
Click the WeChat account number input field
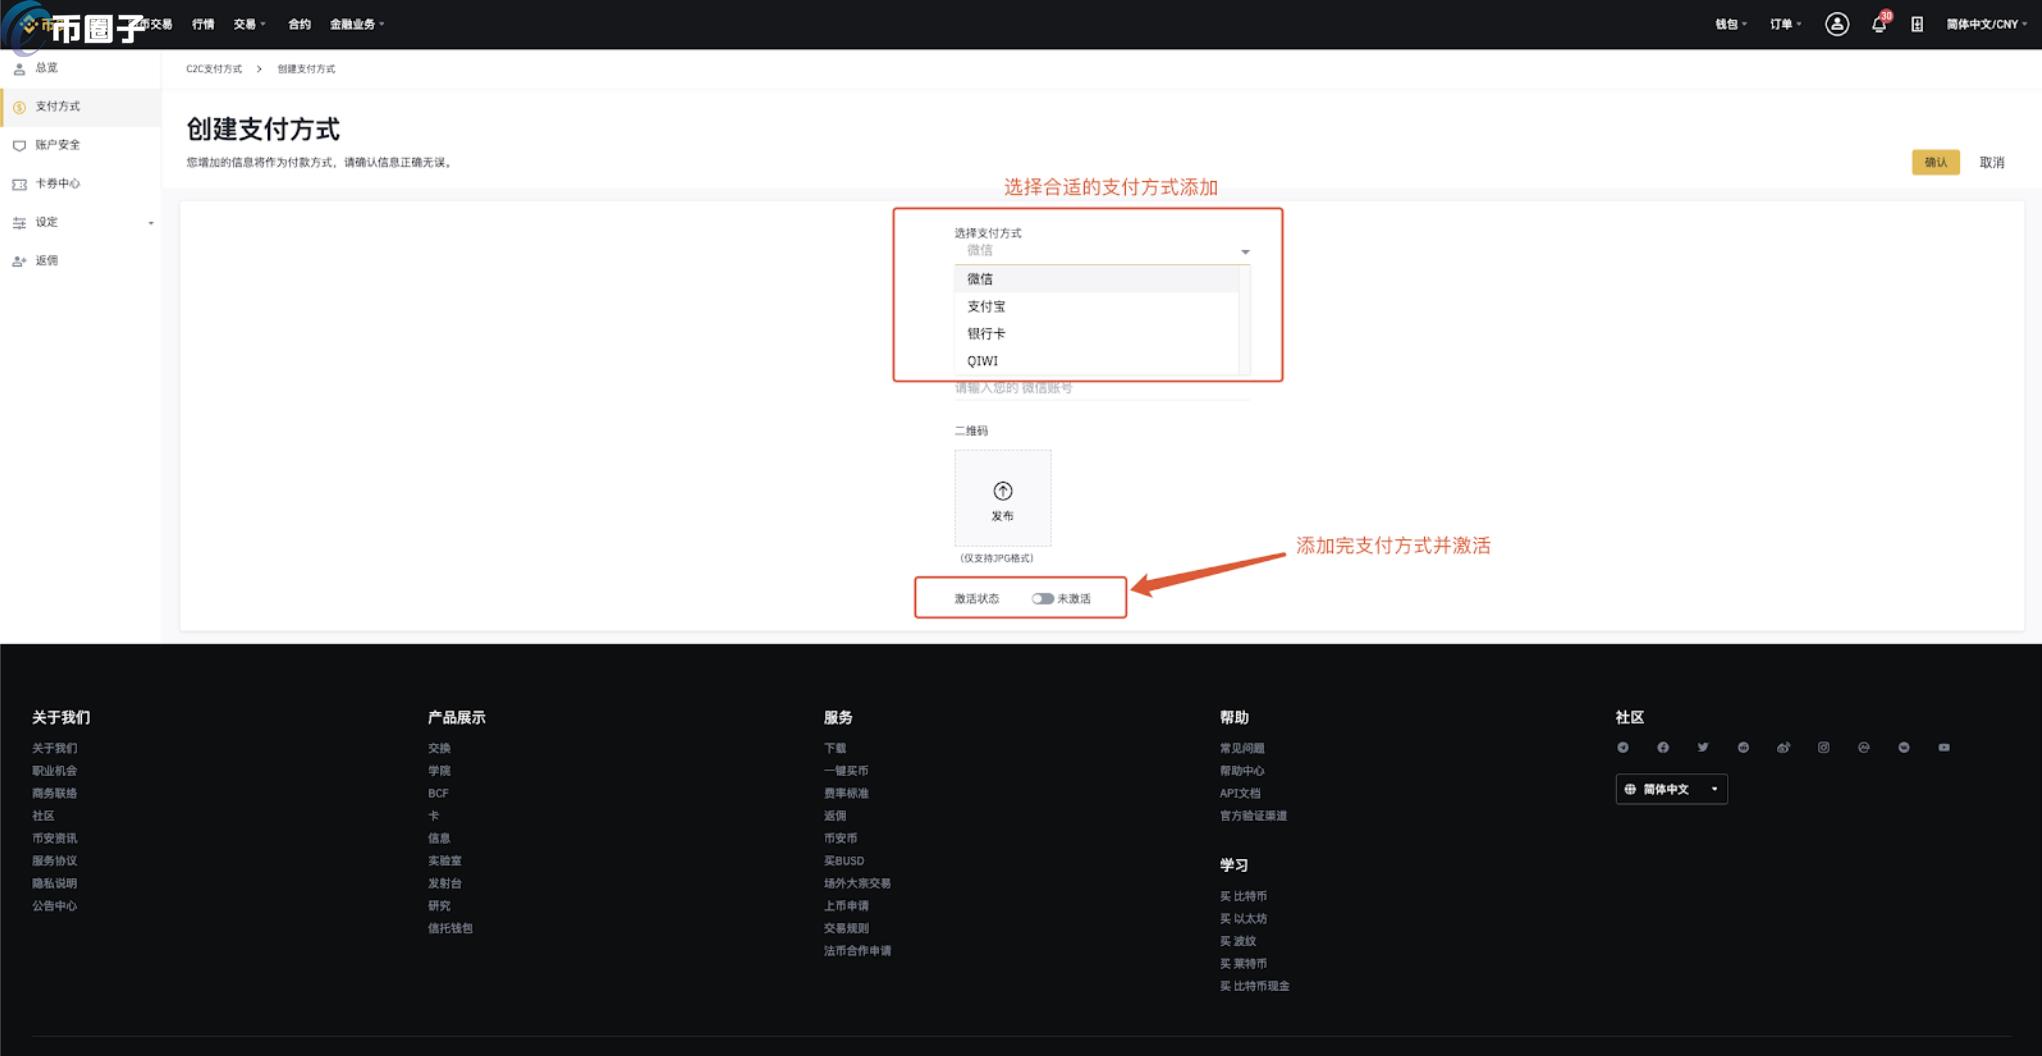coord(1102,388)
